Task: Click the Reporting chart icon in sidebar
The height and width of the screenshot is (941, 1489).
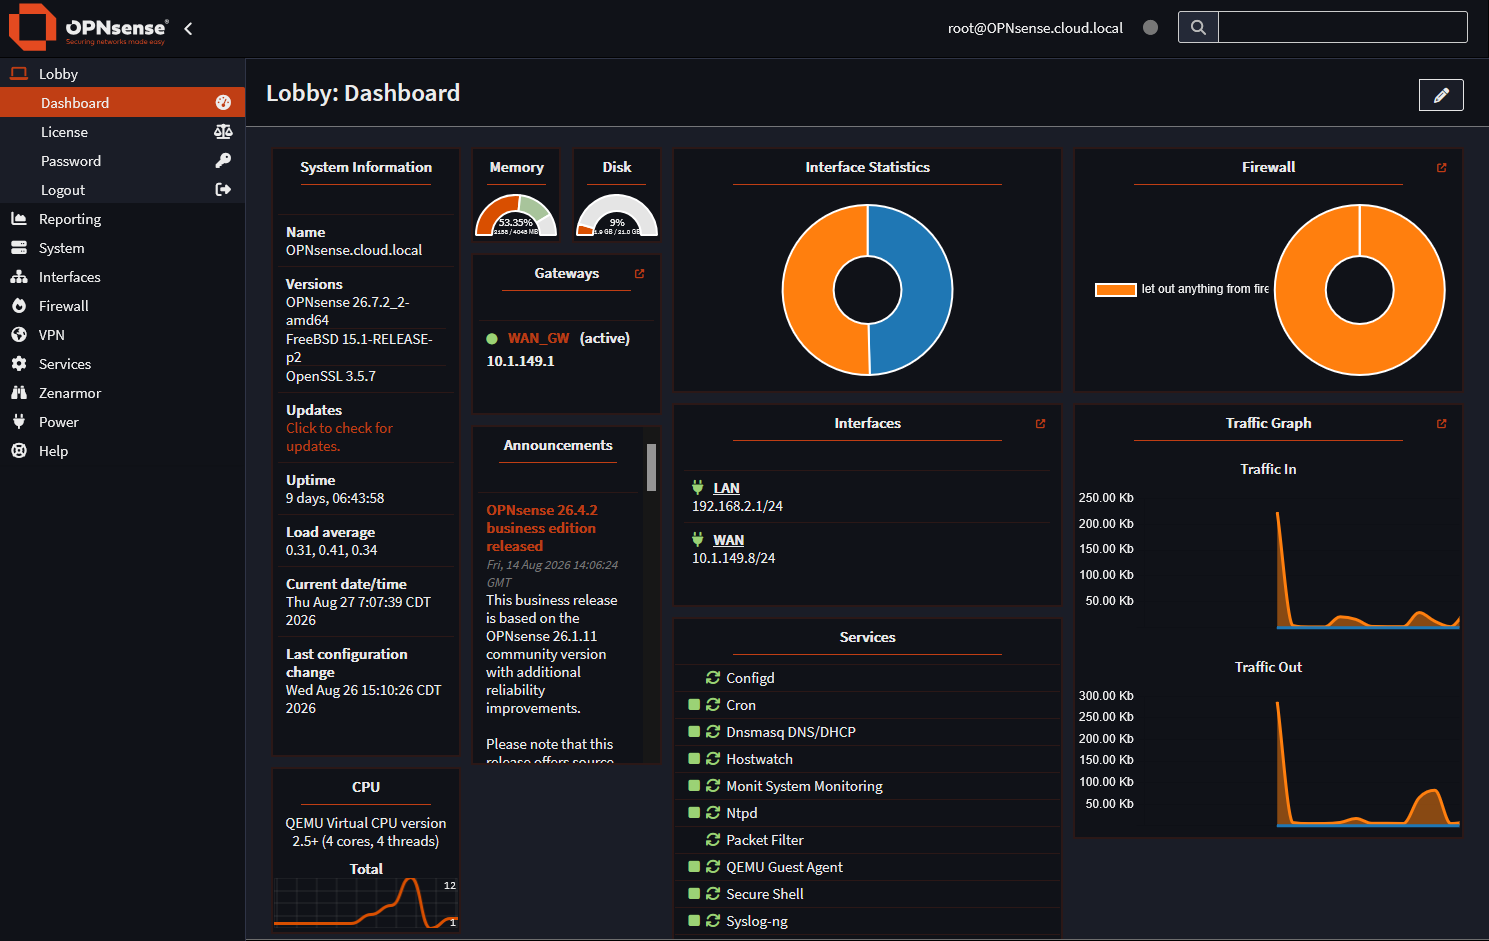Action: pos(18,219)
